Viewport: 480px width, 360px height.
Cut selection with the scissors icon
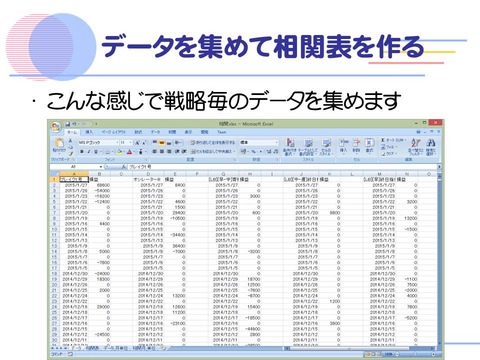(70, 141)
